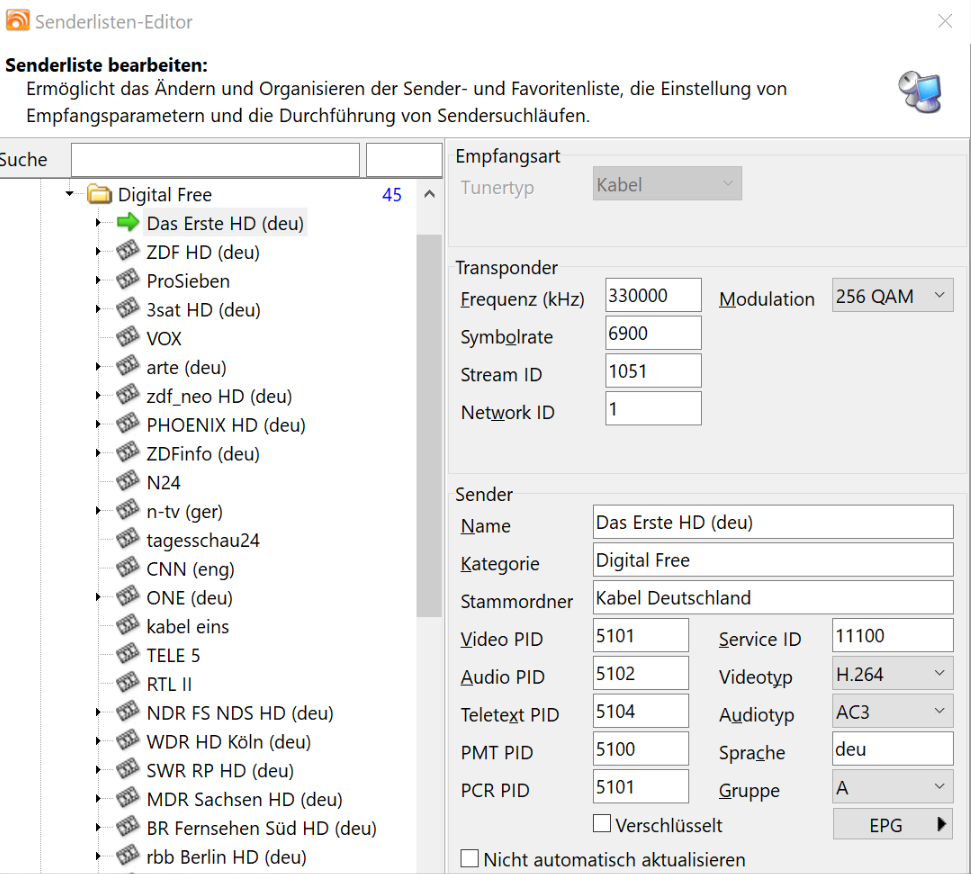This screenshot has width=971, height=874.
Task: Click the Teletext PID field showing 5104
Action: 640,710
